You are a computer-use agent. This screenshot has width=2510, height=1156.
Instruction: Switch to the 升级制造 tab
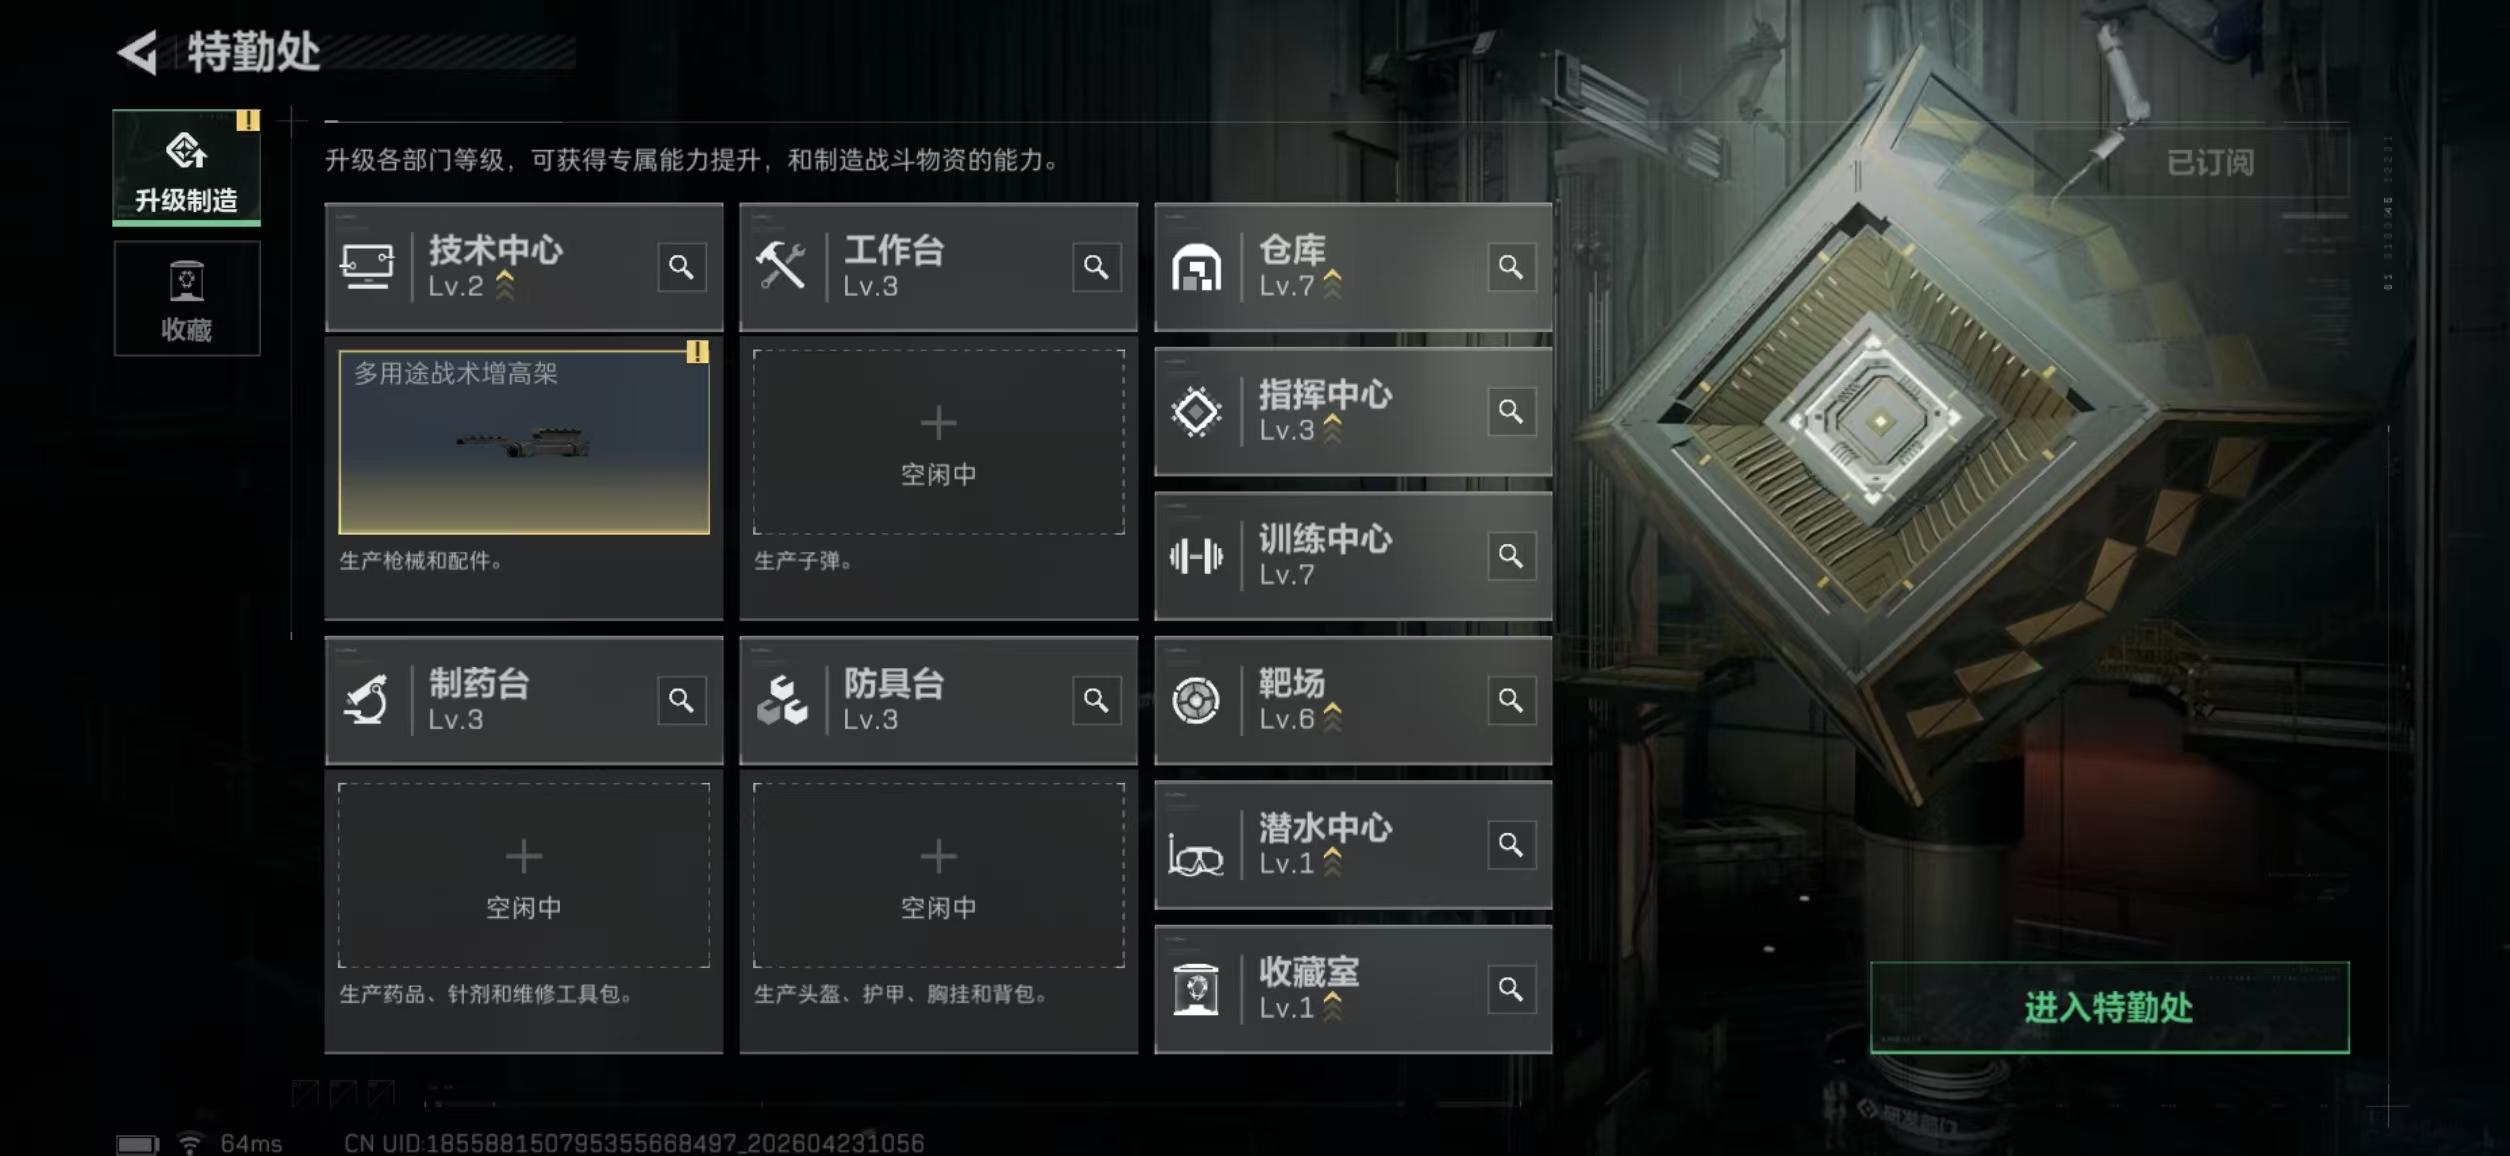point(187,167)
